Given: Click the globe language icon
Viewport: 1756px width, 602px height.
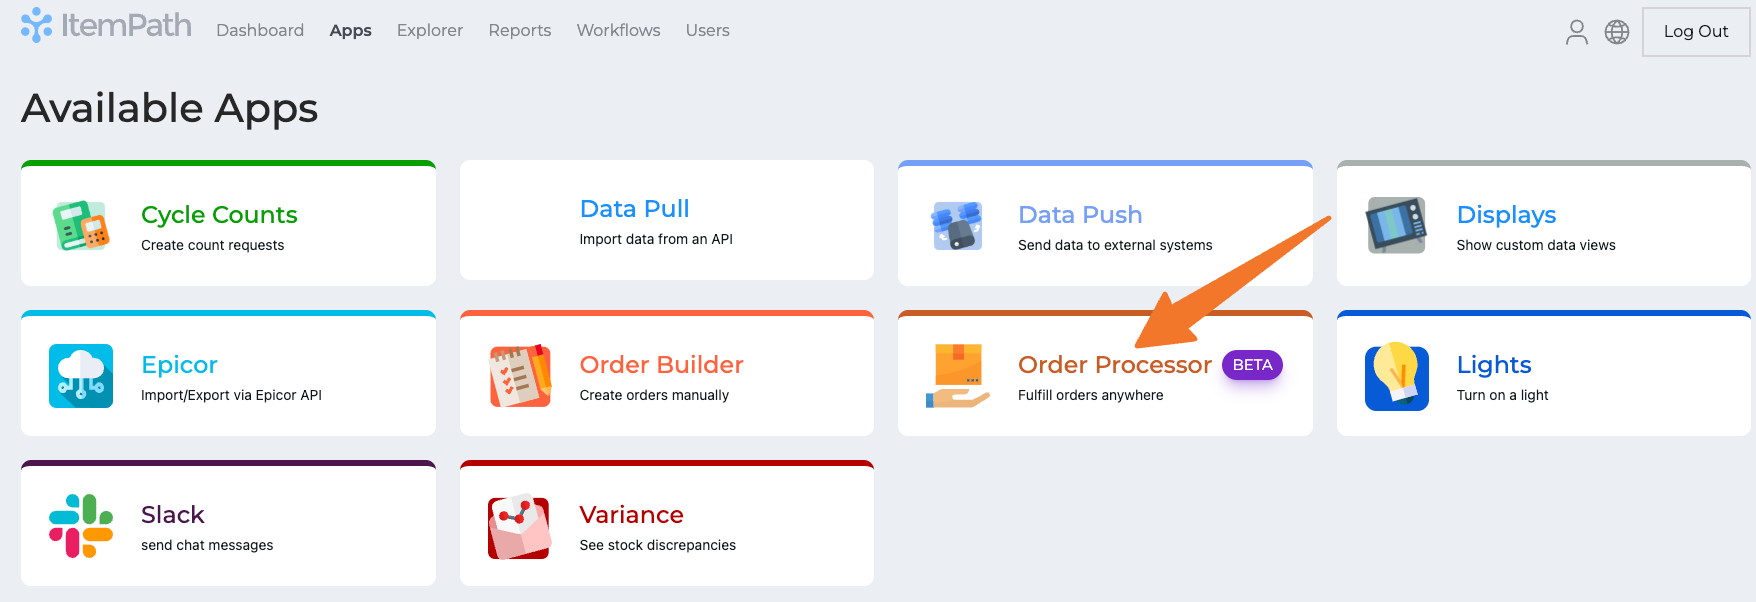Looking at the screenshot, I should pyautogui.click(x=1616, y=32).
